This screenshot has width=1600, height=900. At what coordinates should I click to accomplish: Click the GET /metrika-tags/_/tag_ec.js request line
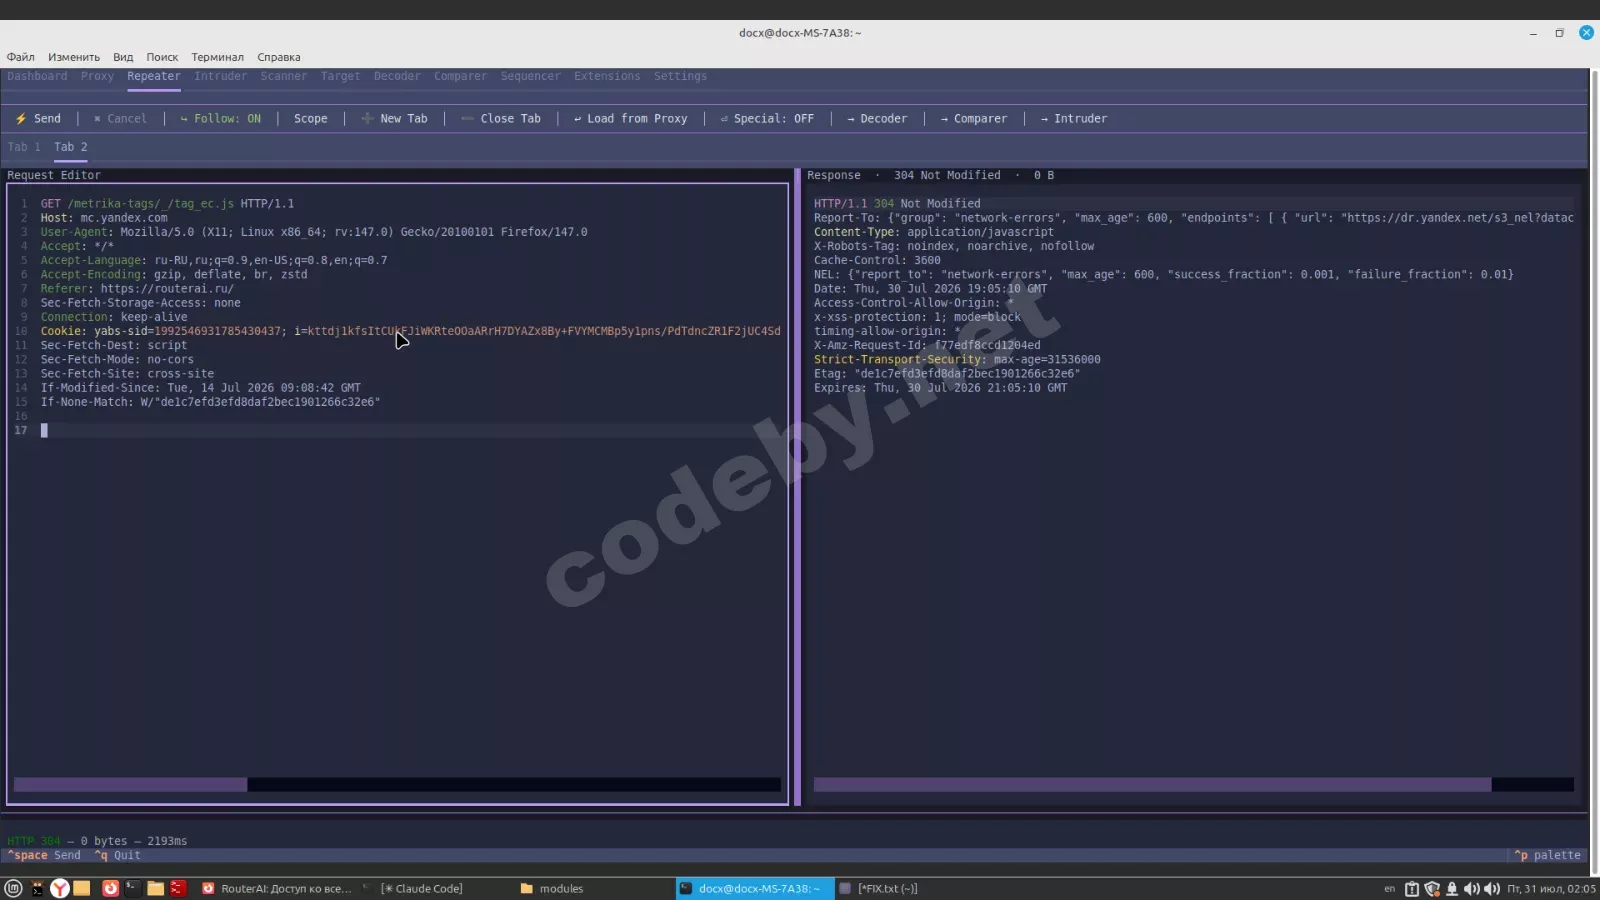tap(167, 203)
